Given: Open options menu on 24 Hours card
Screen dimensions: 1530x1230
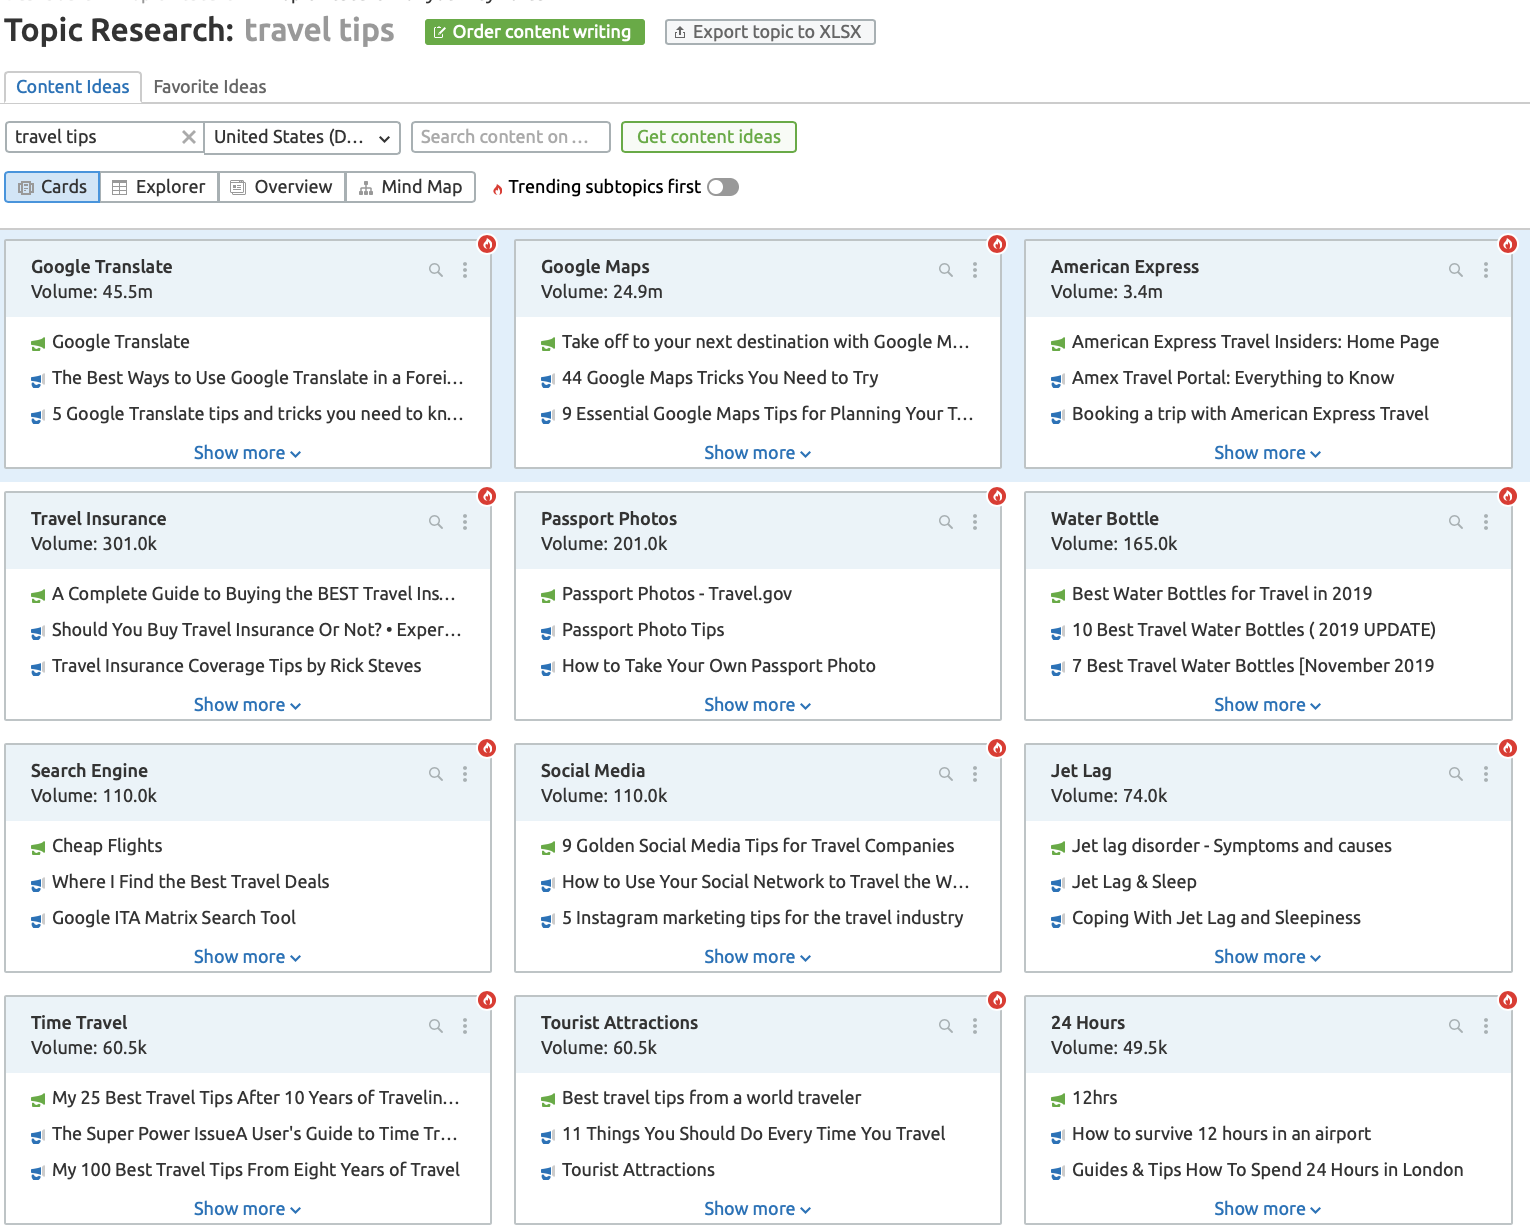Looking at the screenshot, I should [x=1486, y=1026].
